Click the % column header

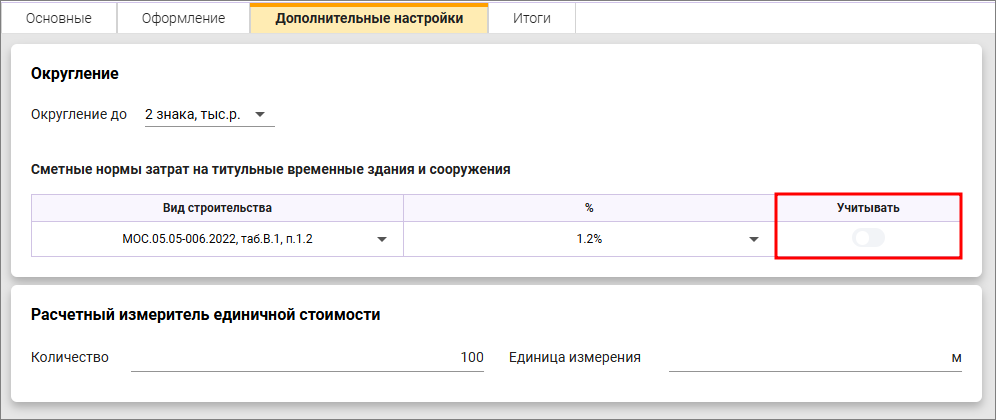pyautogui.click(x=589, y=207)
